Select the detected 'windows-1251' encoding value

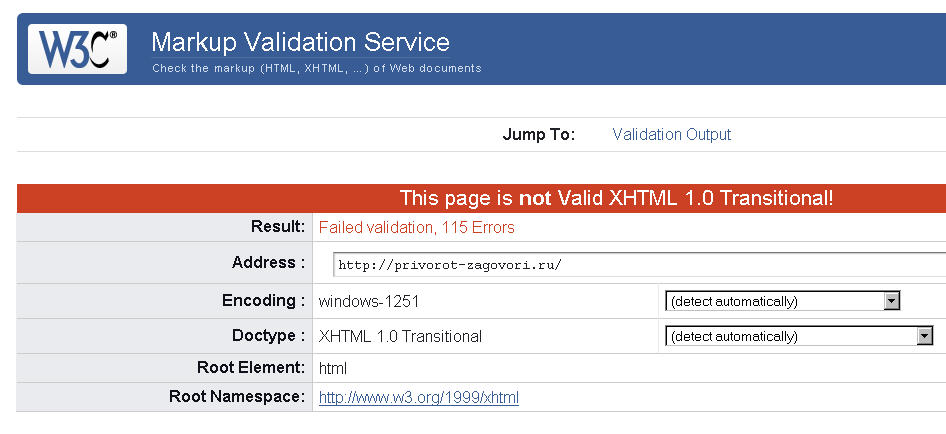pos(369,301)
